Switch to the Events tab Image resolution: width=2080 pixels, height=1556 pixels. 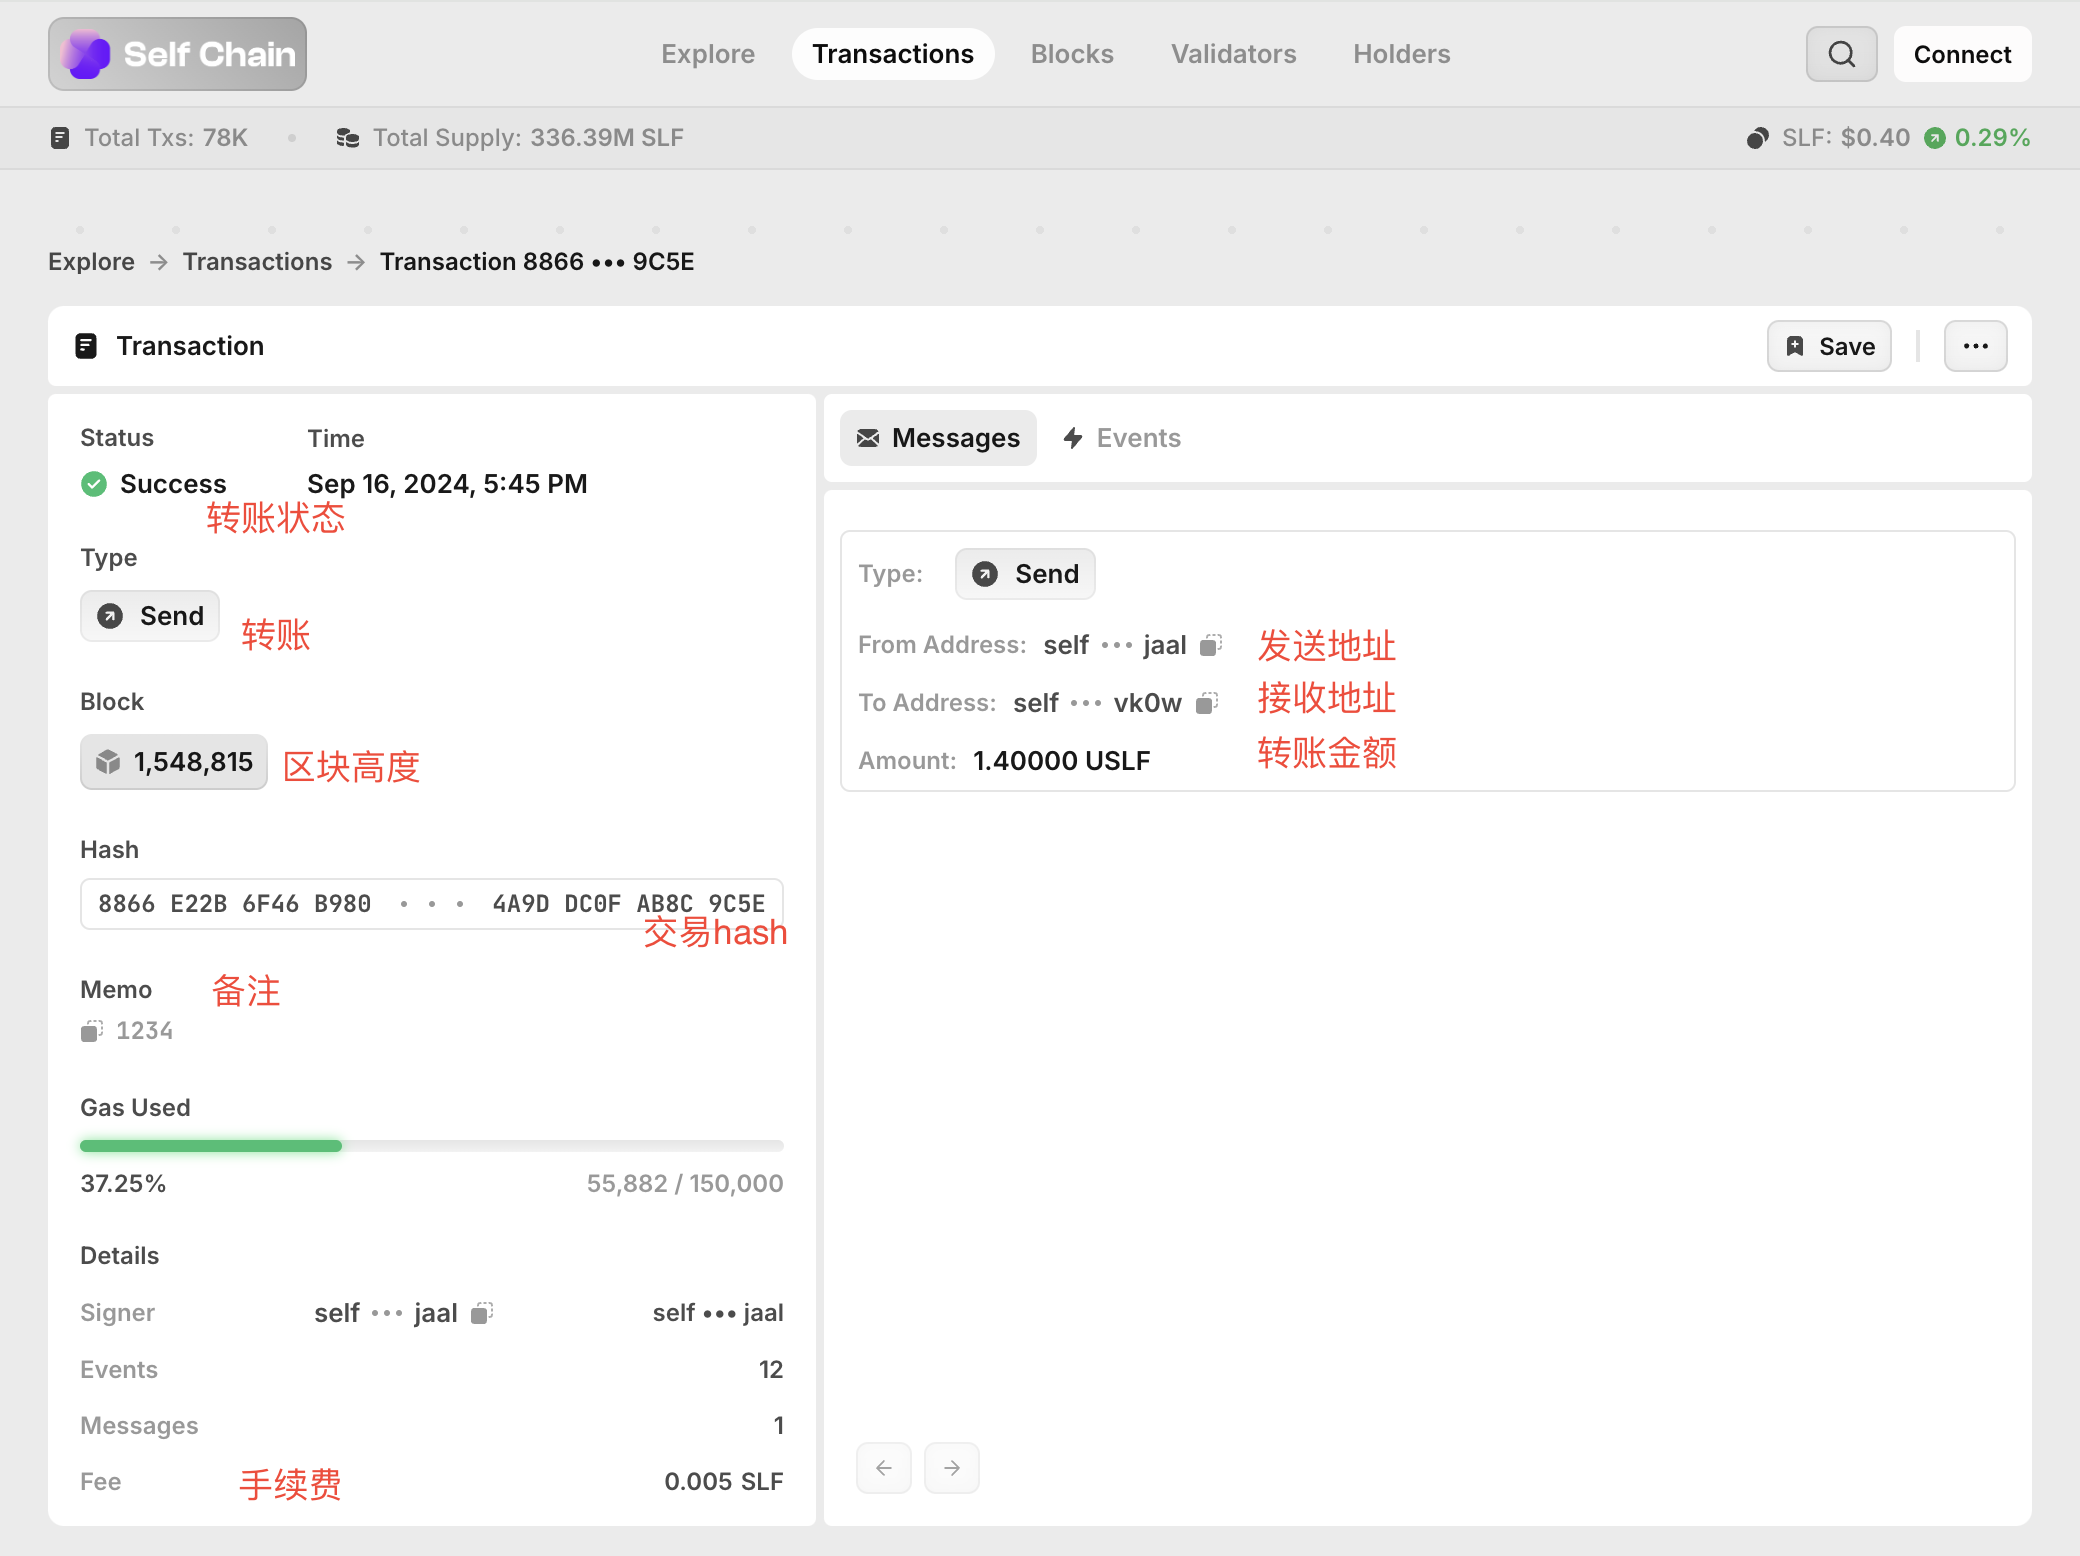click(1121, 438)
